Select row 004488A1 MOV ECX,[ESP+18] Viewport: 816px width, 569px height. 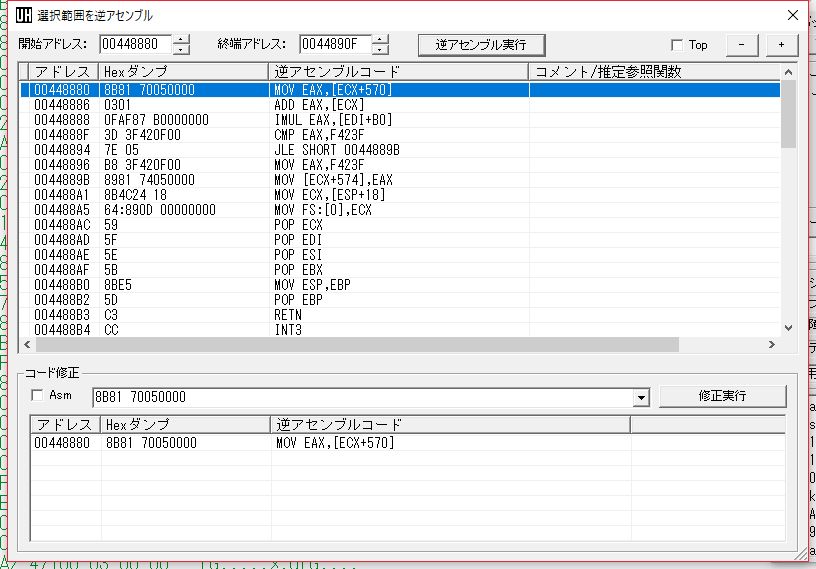(x=400, y=195)
